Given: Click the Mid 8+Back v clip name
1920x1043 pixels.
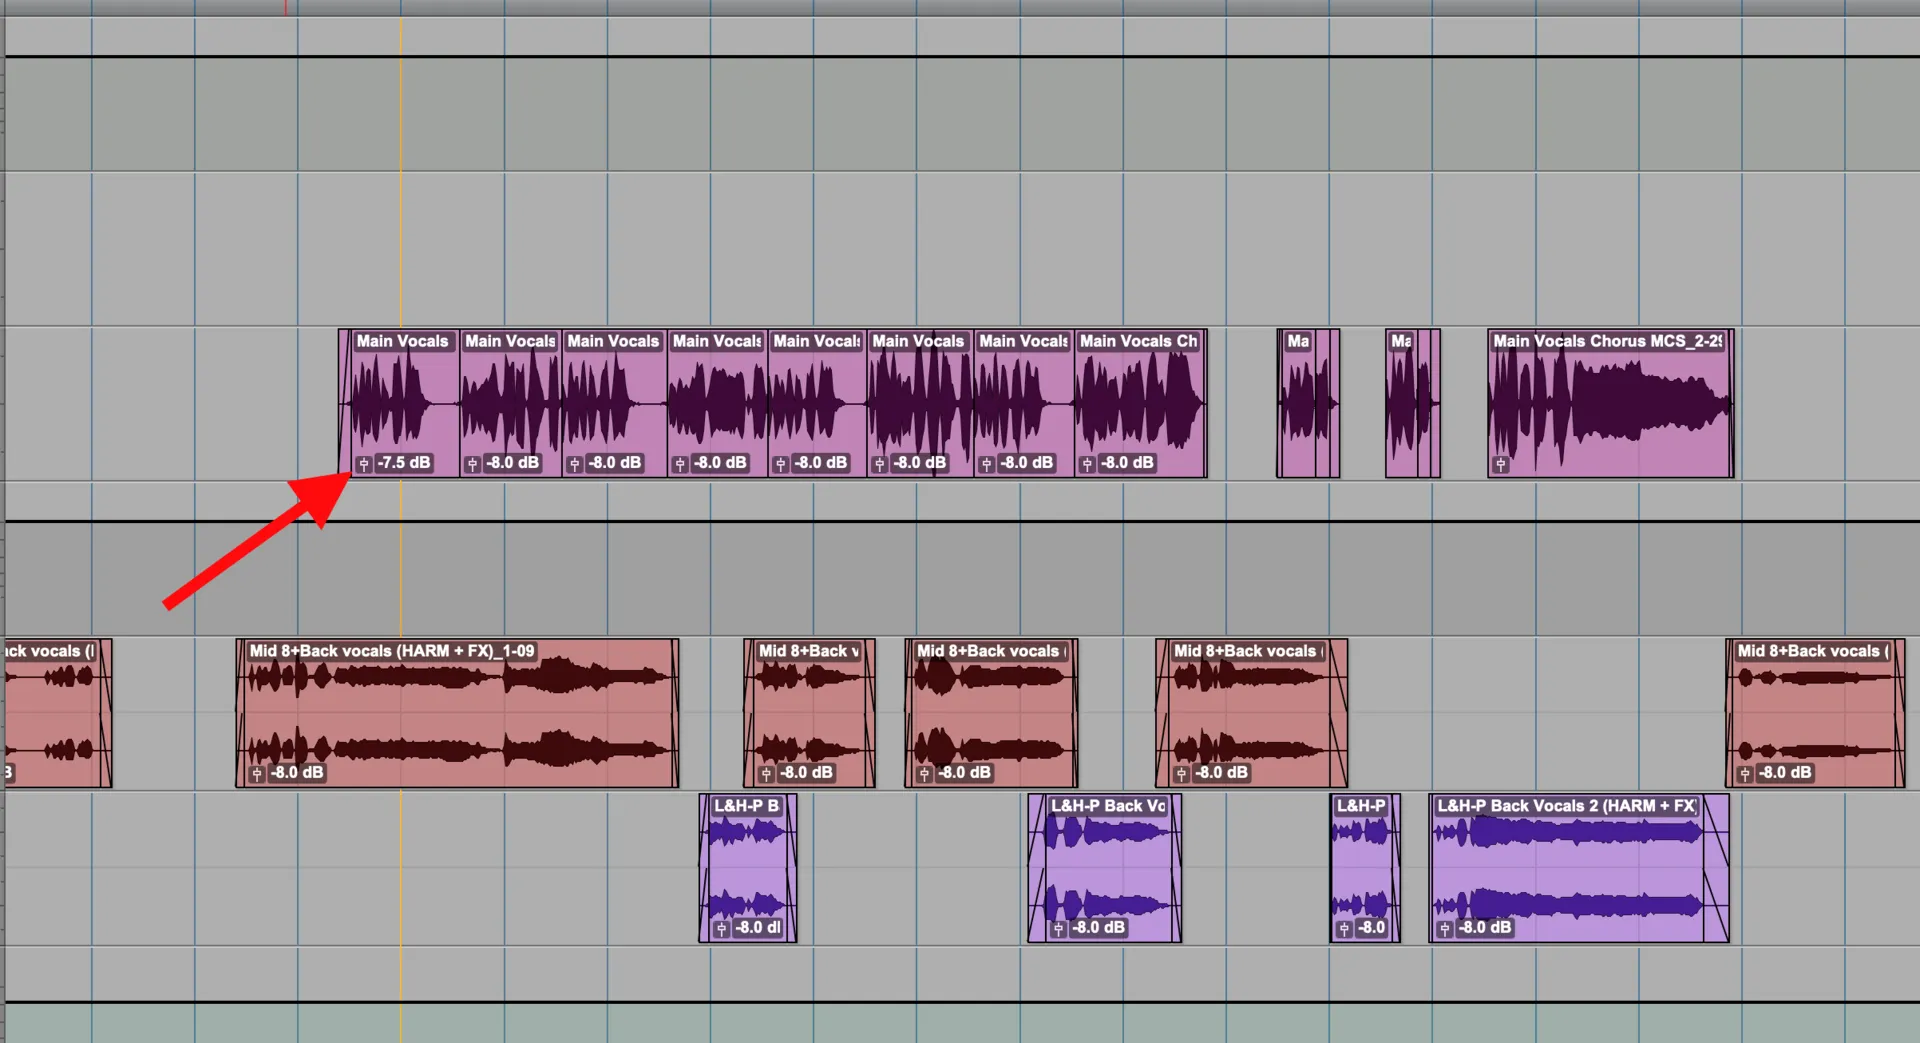Looking at the screenshot, I should pos(808,651).
